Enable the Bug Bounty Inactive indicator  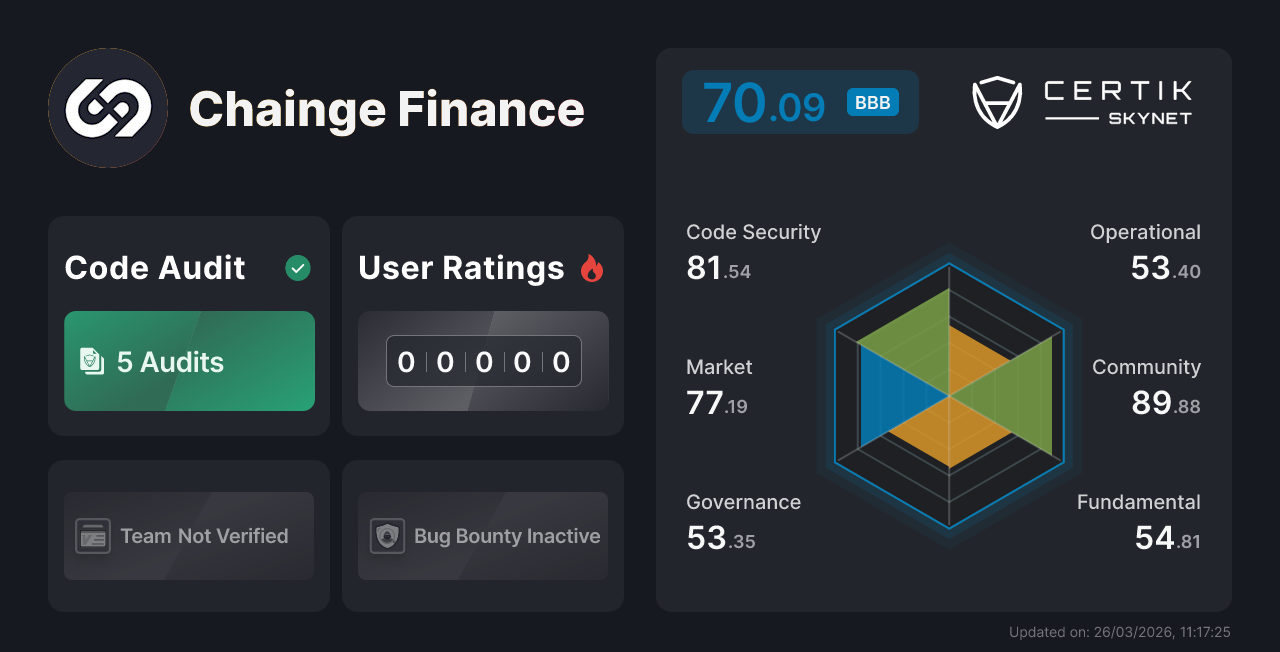click(x=482, y=536)
